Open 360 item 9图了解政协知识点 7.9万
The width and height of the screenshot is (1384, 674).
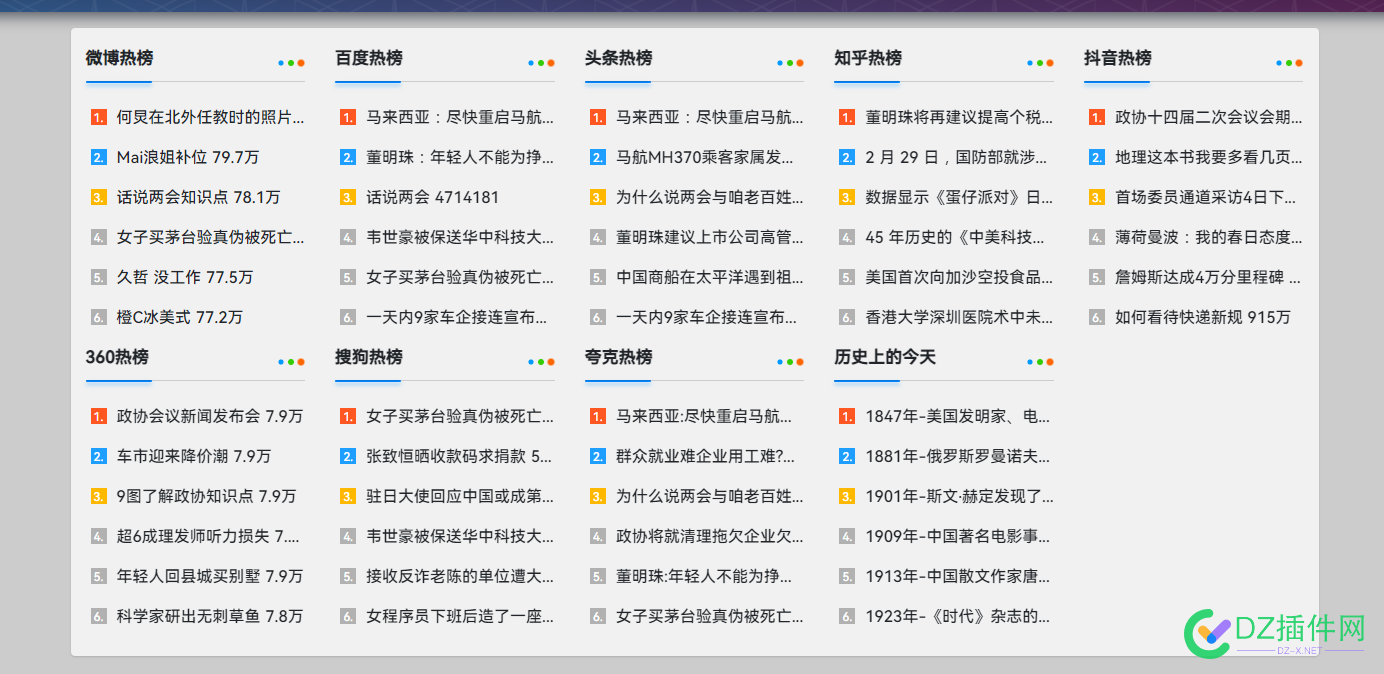pyautogui.click(x=207, y=496)
